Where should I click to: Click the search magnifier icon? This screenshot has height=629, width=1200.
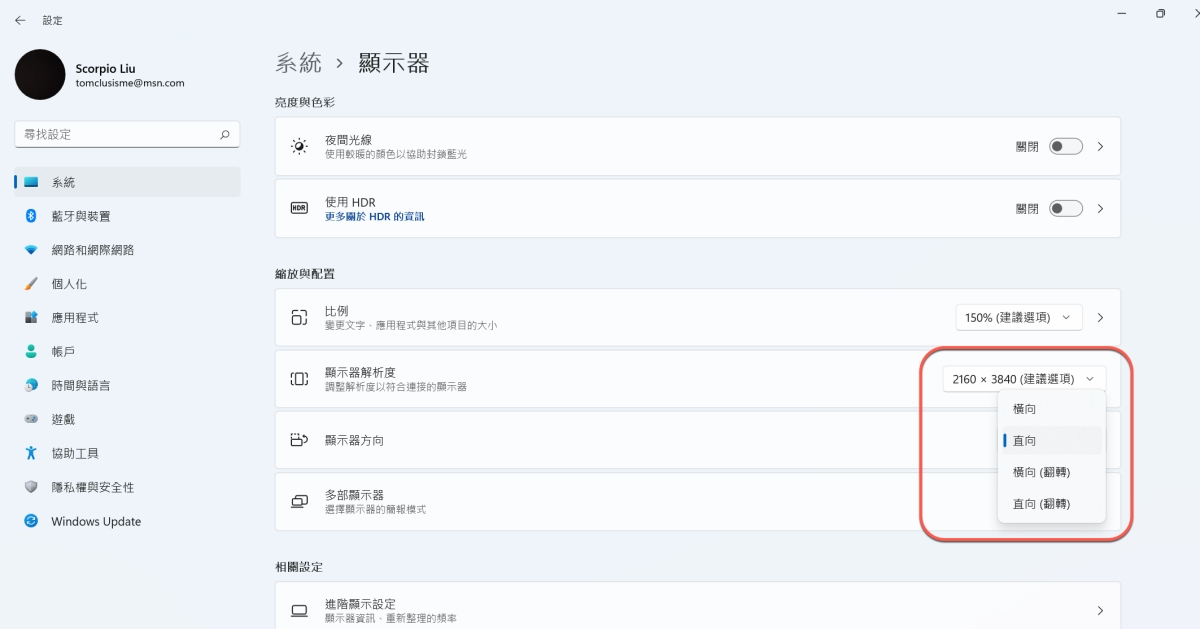(224, 134)
